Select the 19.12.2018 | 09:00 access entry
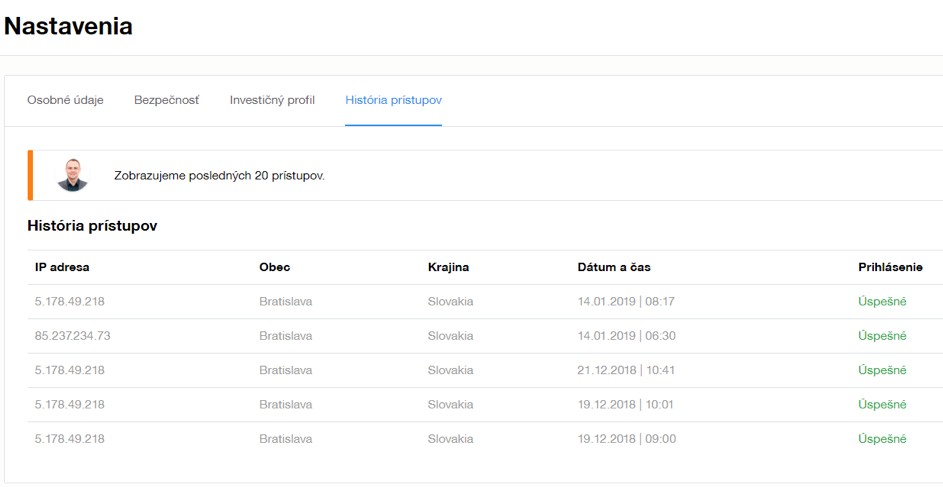This screenshot has width=943, height=487. coord(626,439)
